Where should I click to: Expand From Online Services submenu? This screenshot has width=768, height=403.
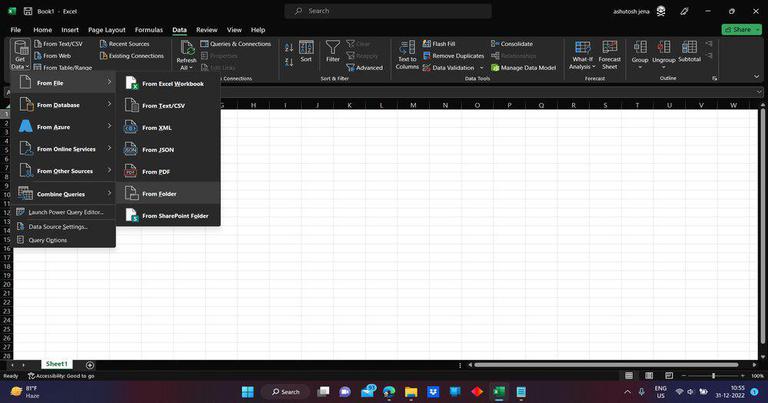coord(64,149)
